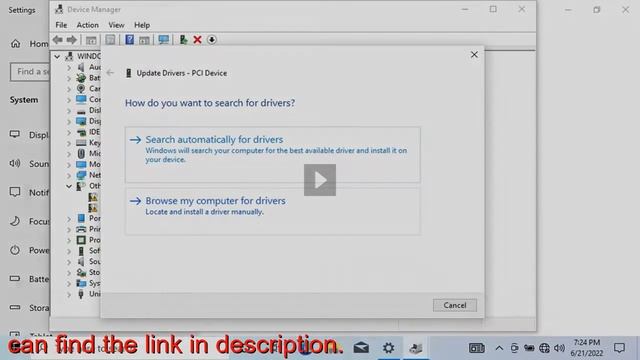This screenshot has width=640, height=360.
Task: Click the Forward arrow in Device Manager toolbar
Action: pos(71,40)
